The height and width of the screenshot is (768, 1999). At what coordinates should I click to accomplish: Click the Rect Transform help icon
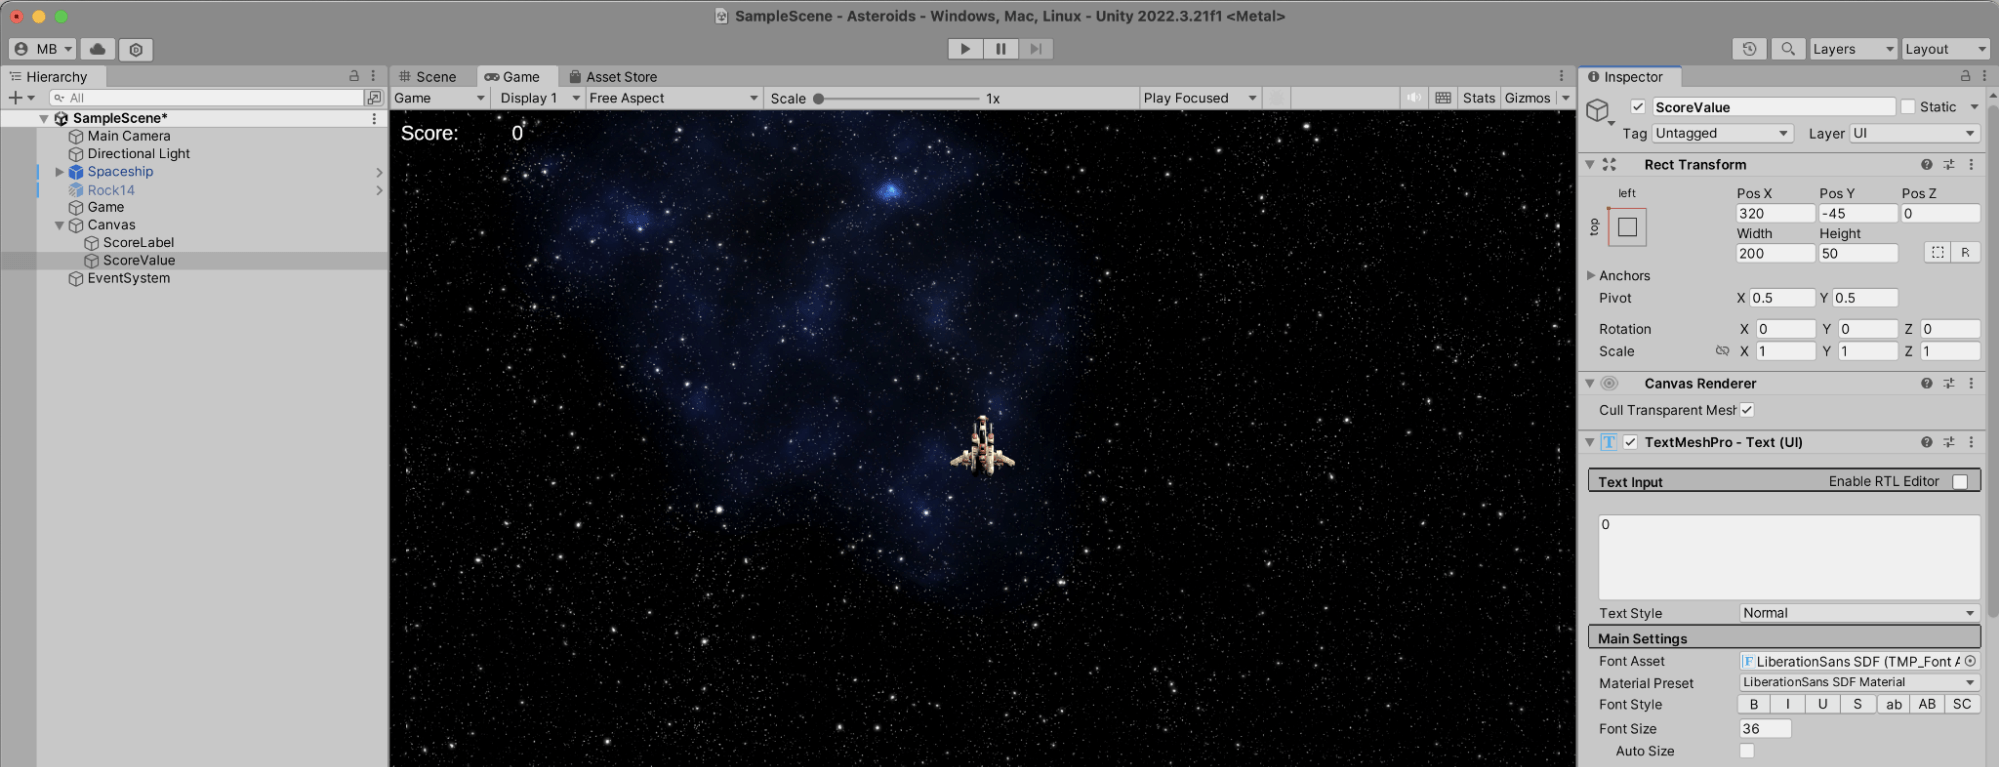1926,165
